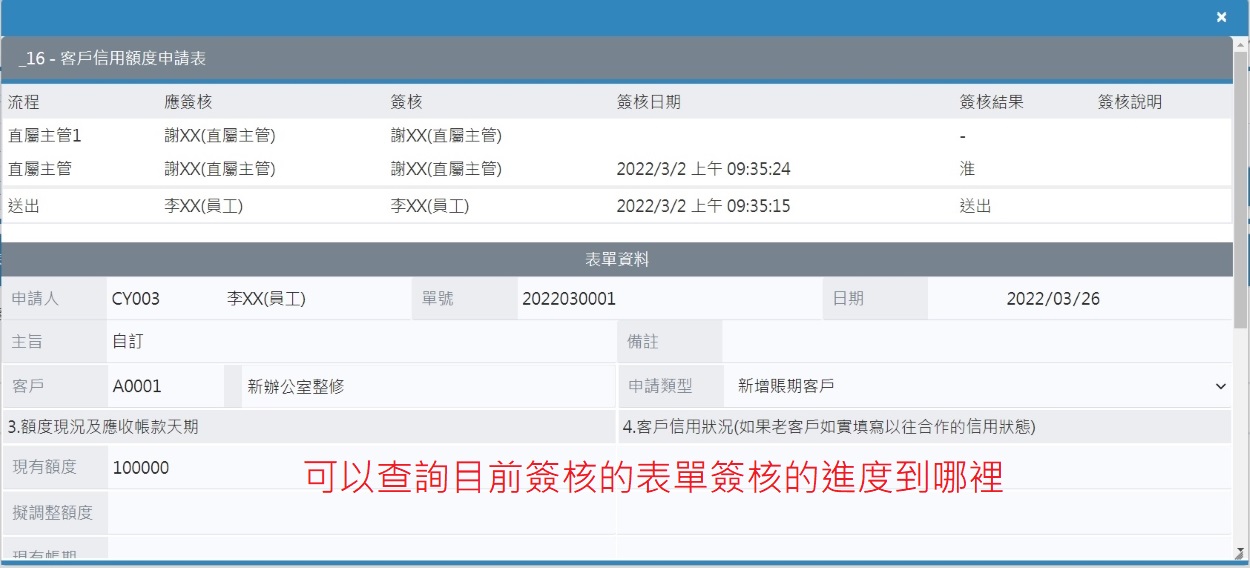This screenshot has height=568, width=1250.
Task: Click the 日期 field showing 2022/03/26
Action: 1078,299
